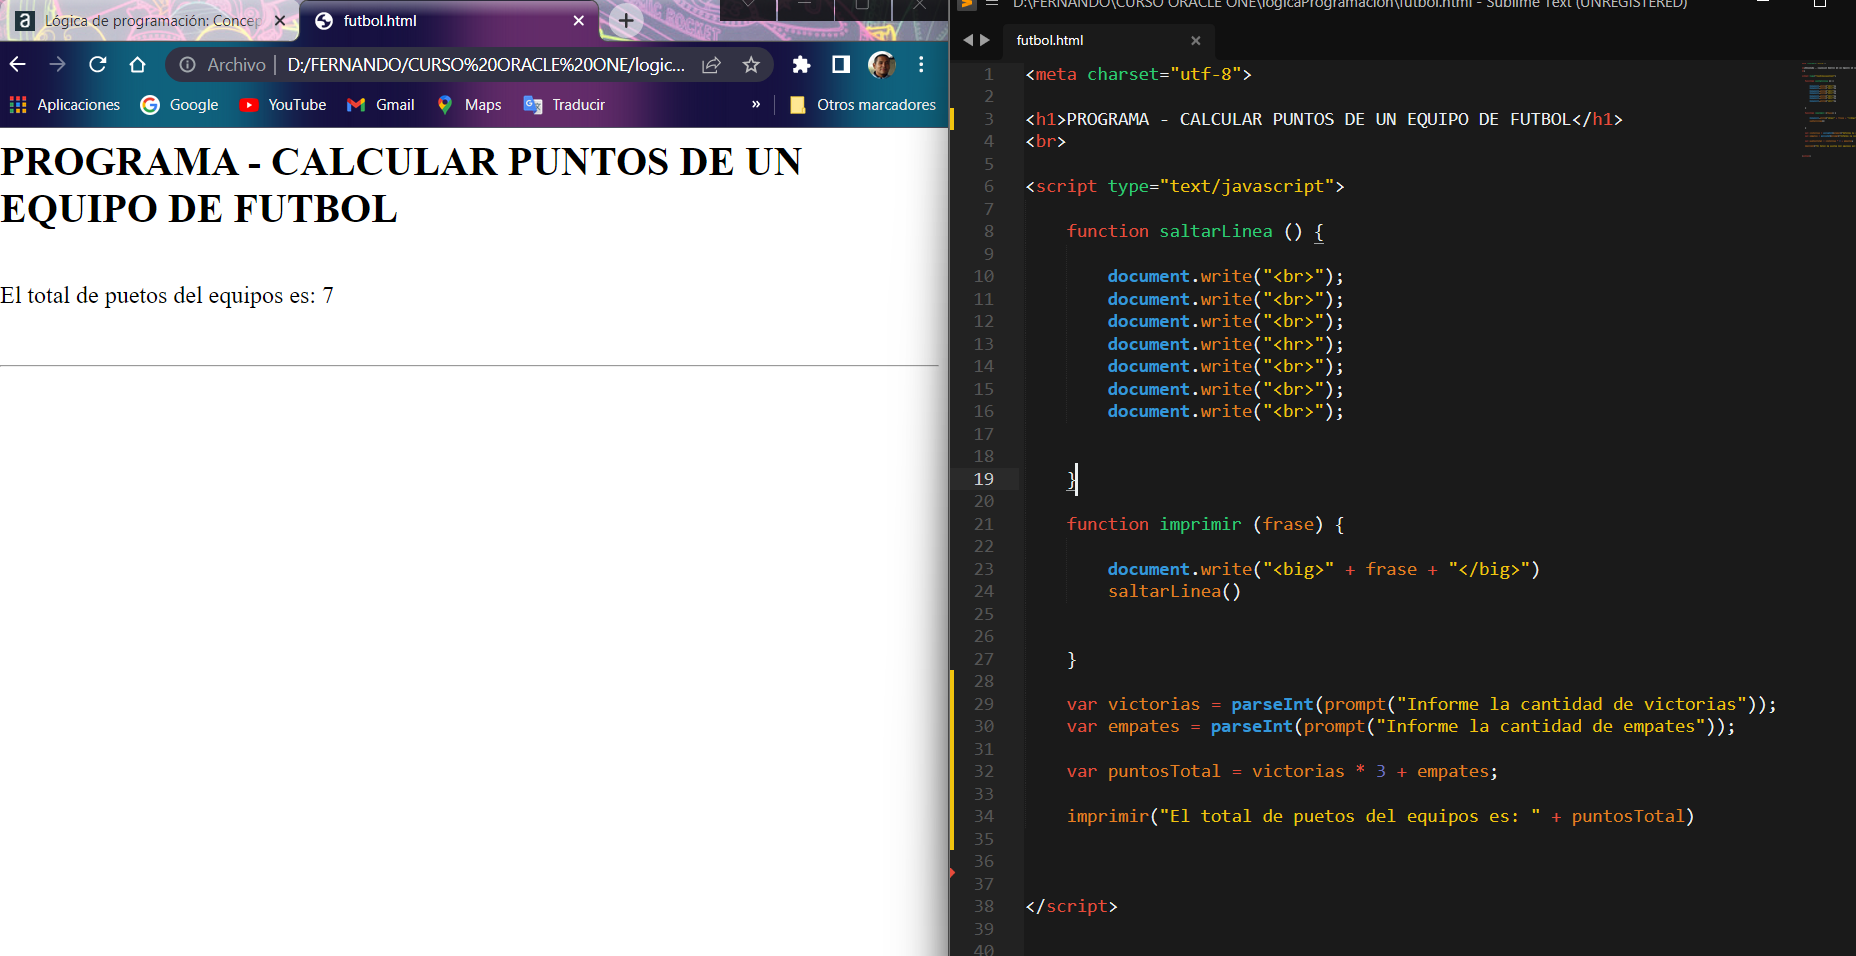1856x956 pixels.
Task: Go forward in Chrome history
Action: click(x=57, y=65)
